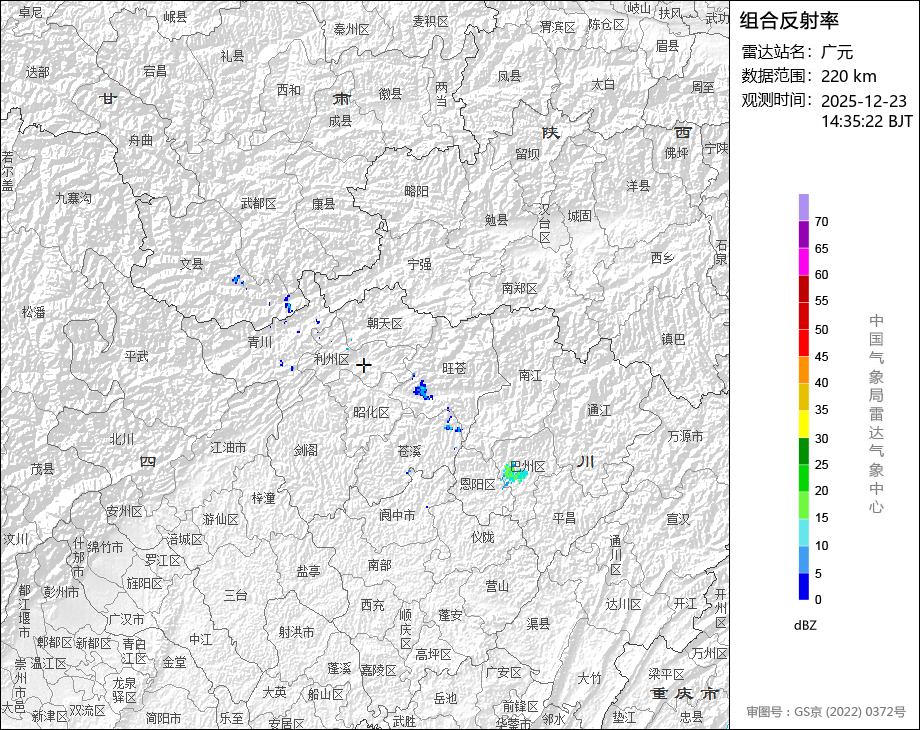920x730 pixels.
Task: Click the 巴州区 map label
Action: (527, 467)
